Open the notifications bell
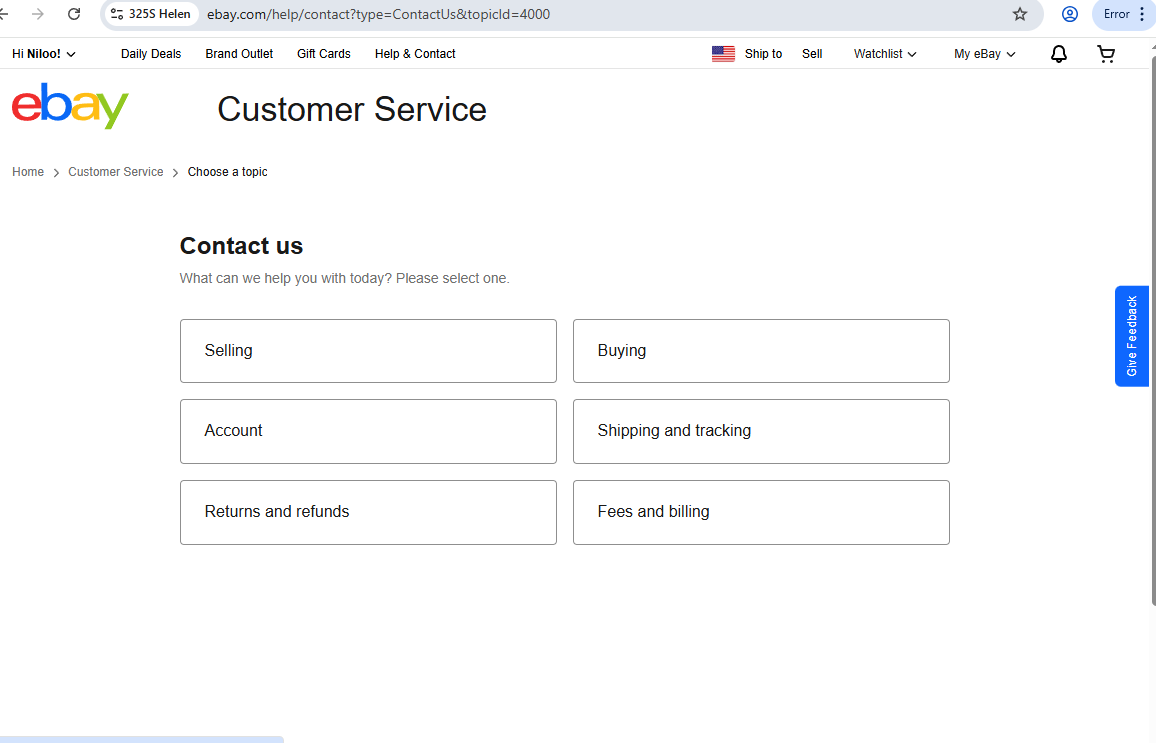This screenshot has width=1156, height=743. click(1059, 54)
